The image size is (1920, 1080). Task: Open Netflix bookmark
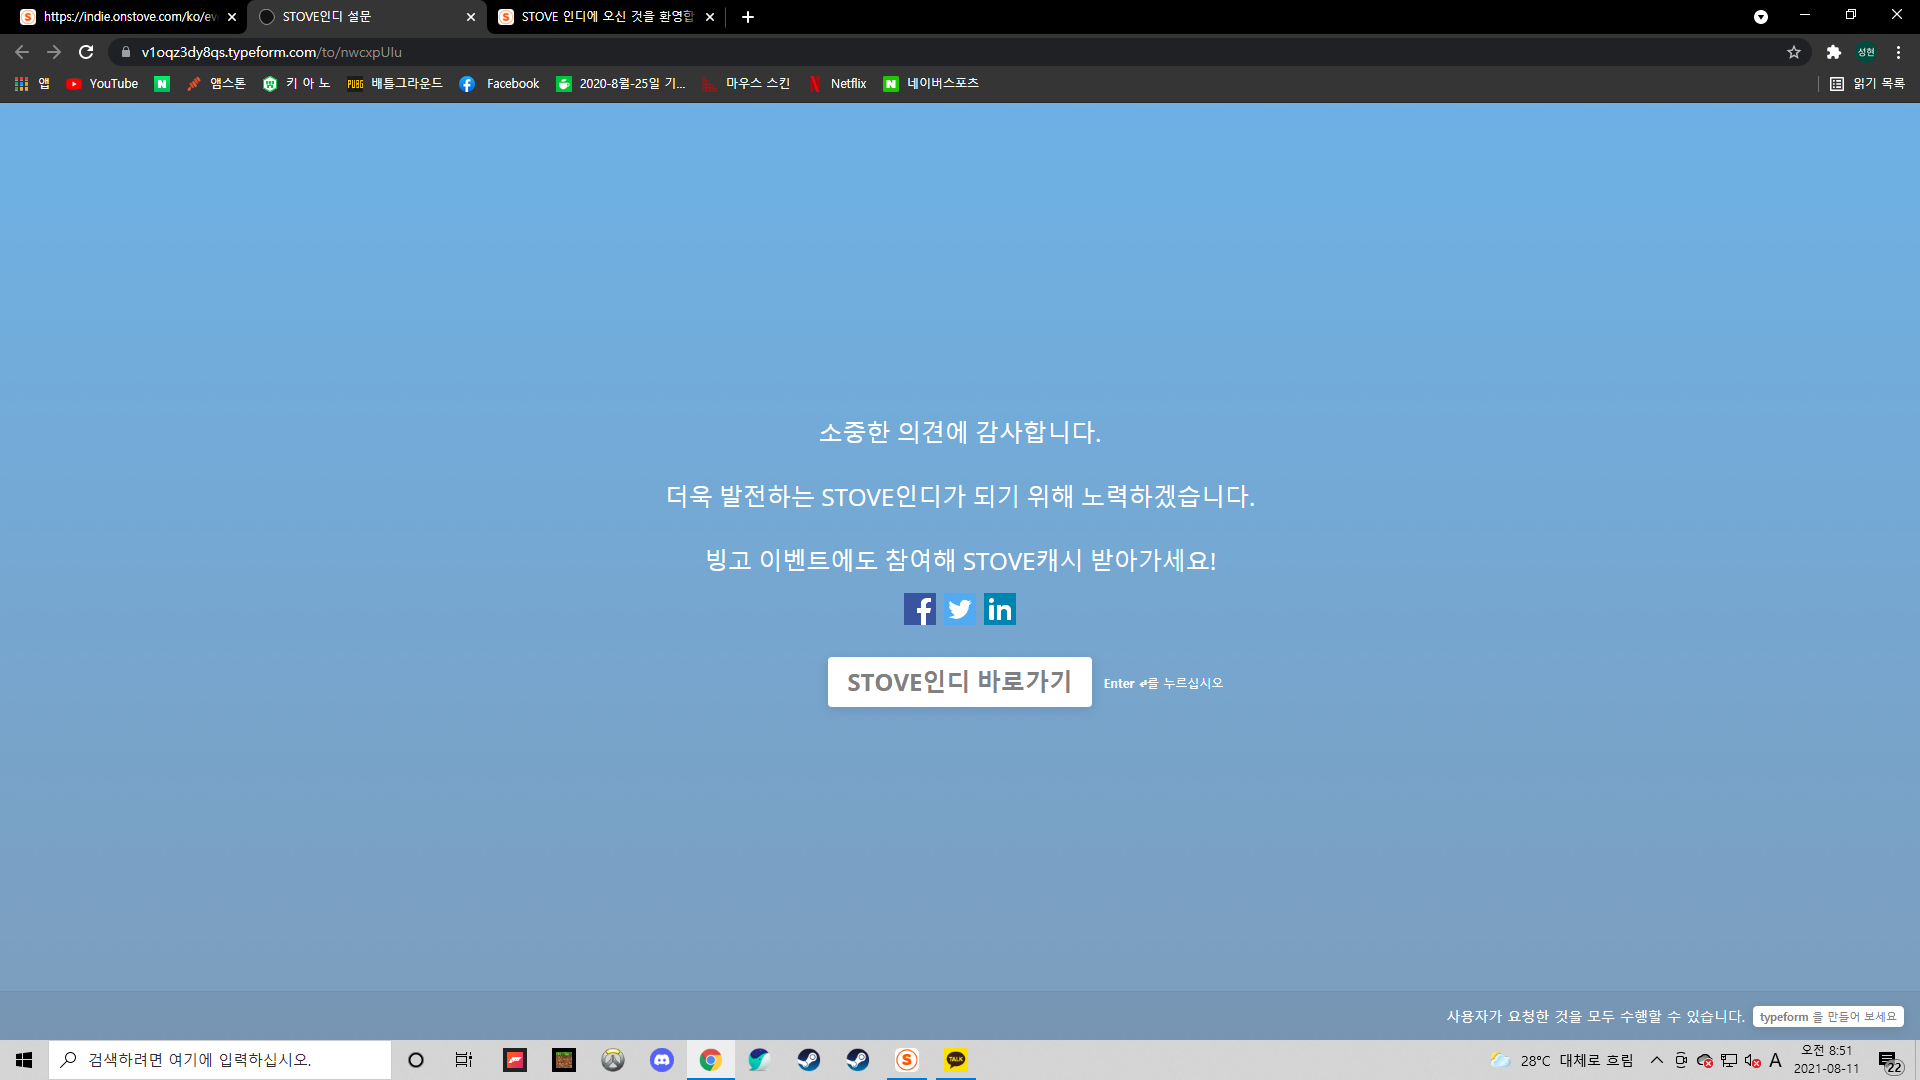point(838,84)
